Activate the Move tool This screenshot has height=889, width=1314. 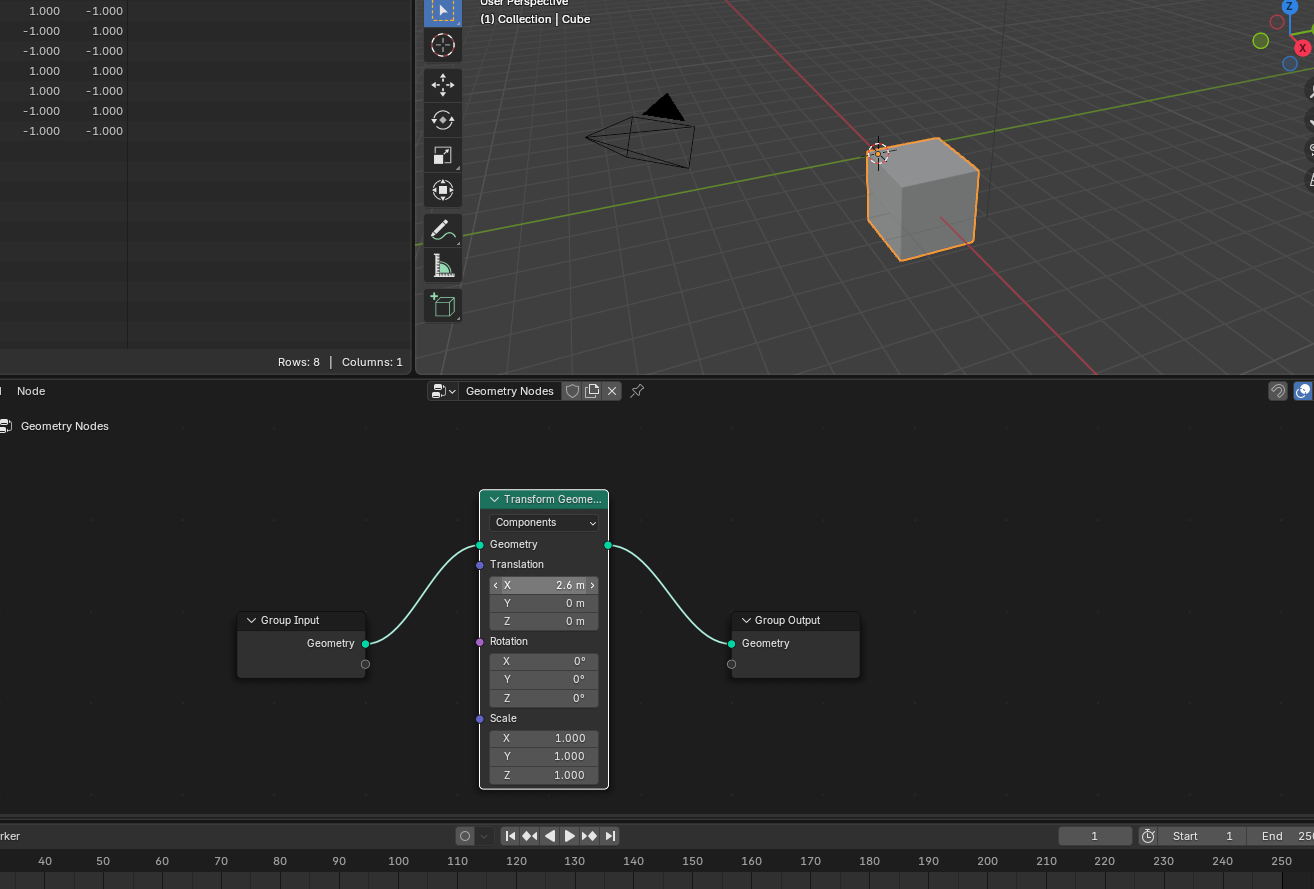pyautogui.click(x=443, y=85)
